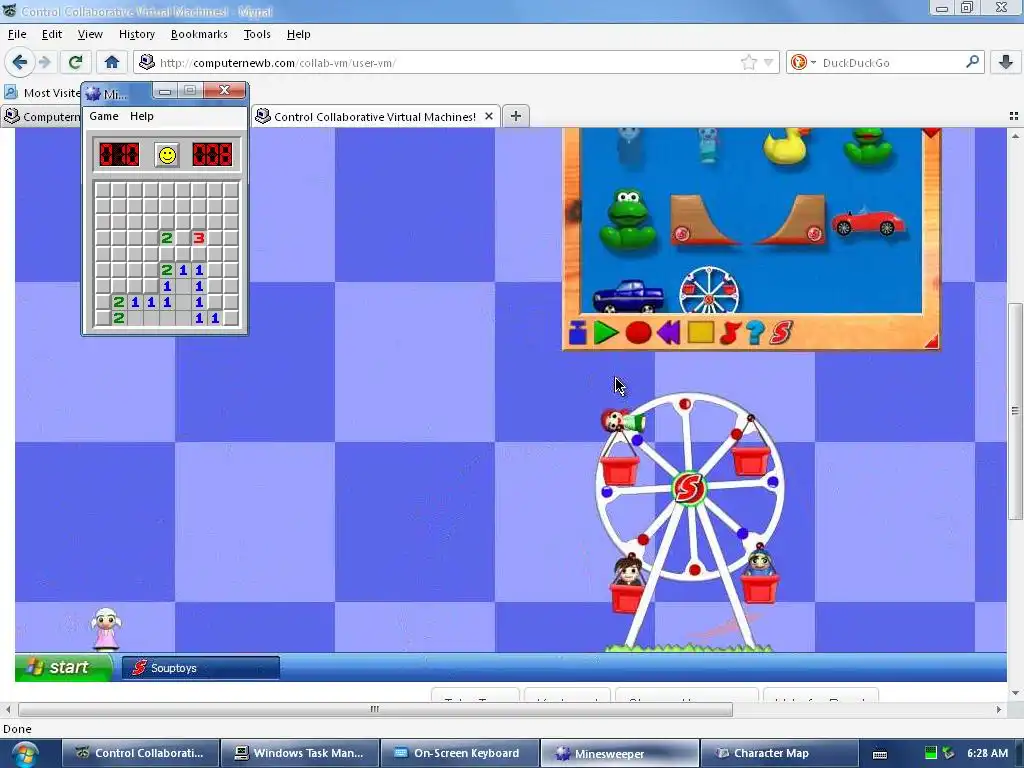The image size is (1024, 768).
Task: Toggle sound with the red music note
Action: point(729,332)
